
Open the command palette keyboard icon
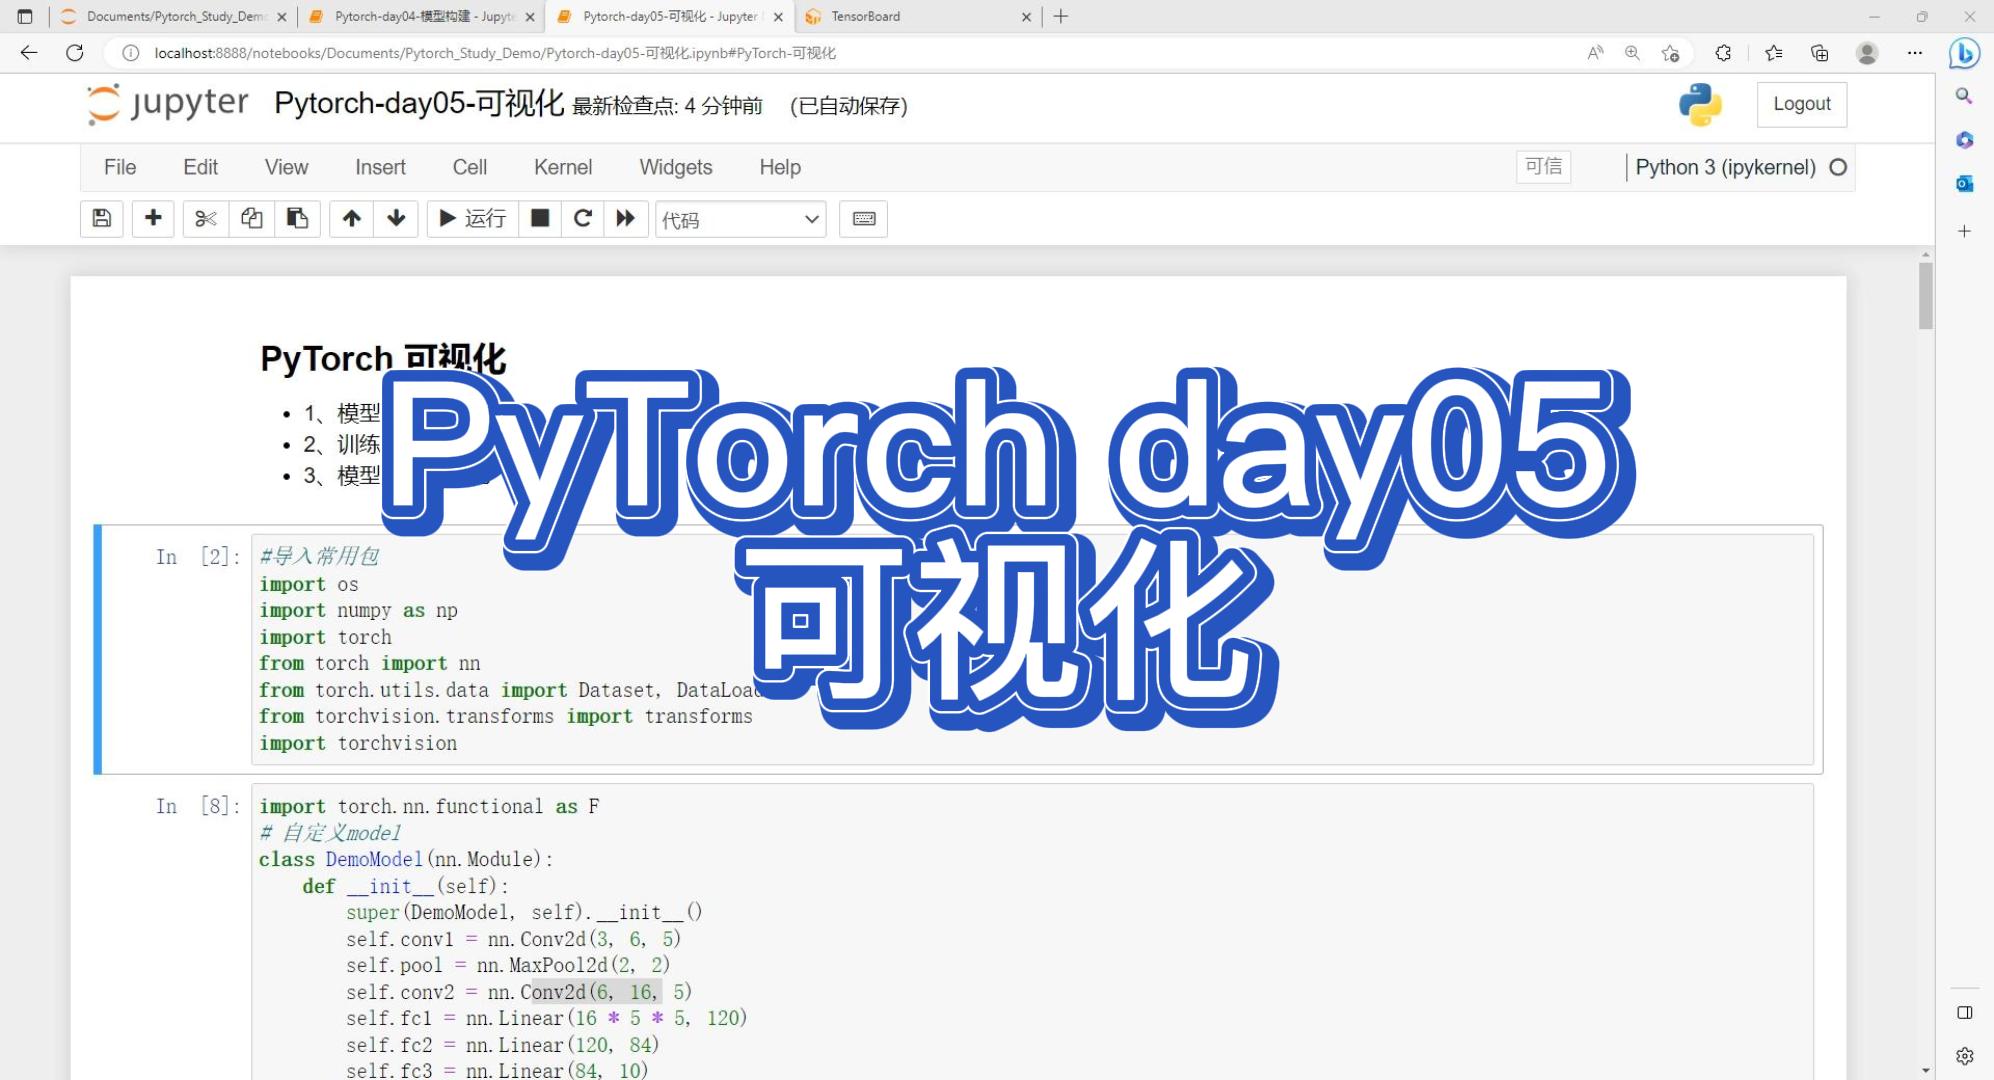point(864,219)
